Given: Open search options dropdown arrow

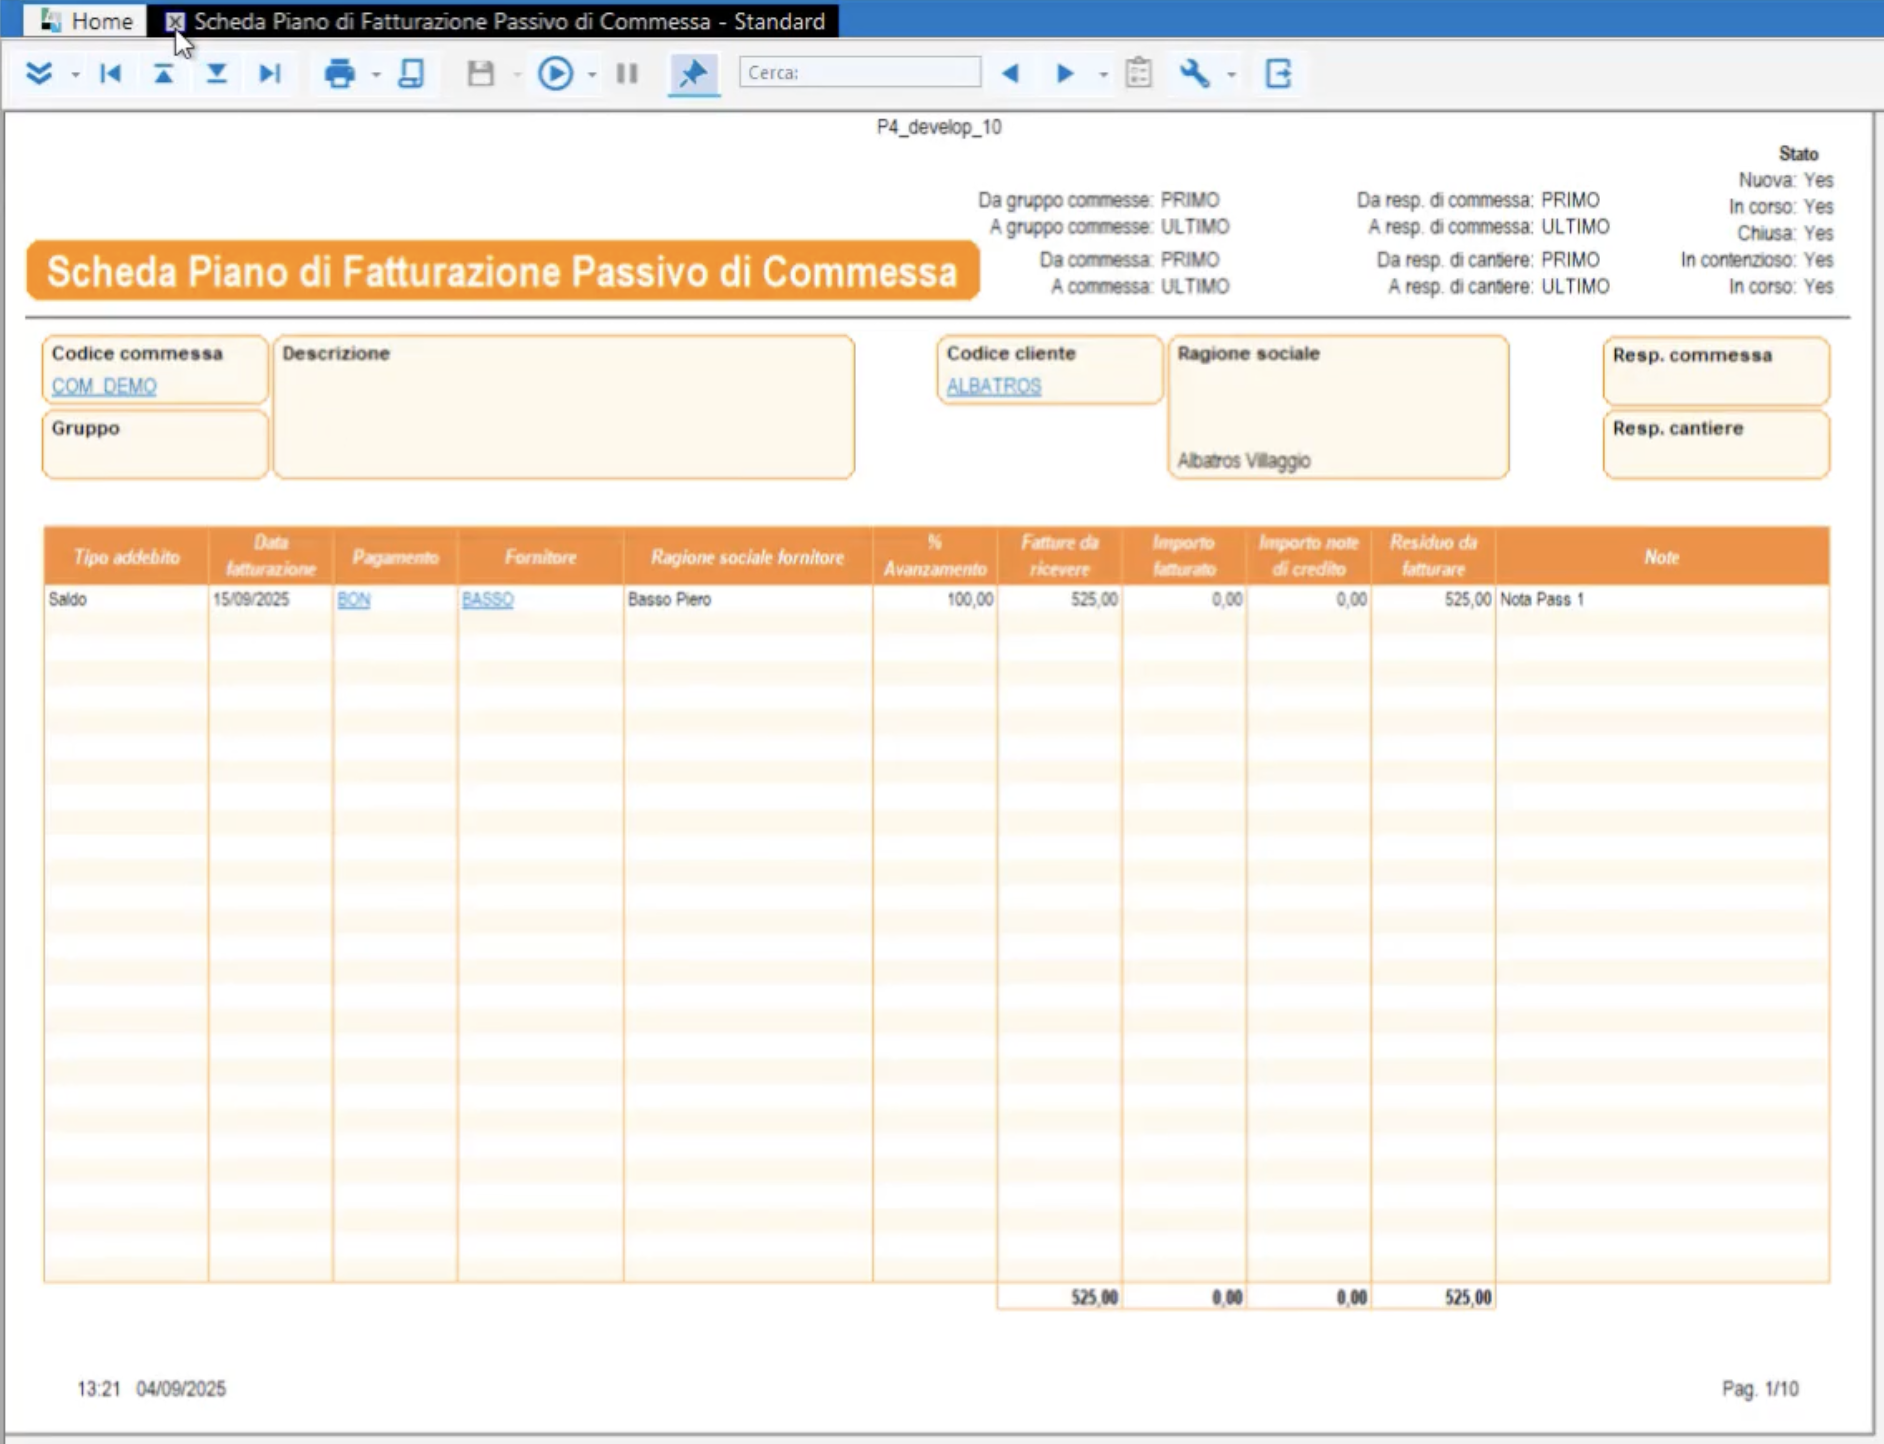Looking at the screenshot, I should 1103,74.
